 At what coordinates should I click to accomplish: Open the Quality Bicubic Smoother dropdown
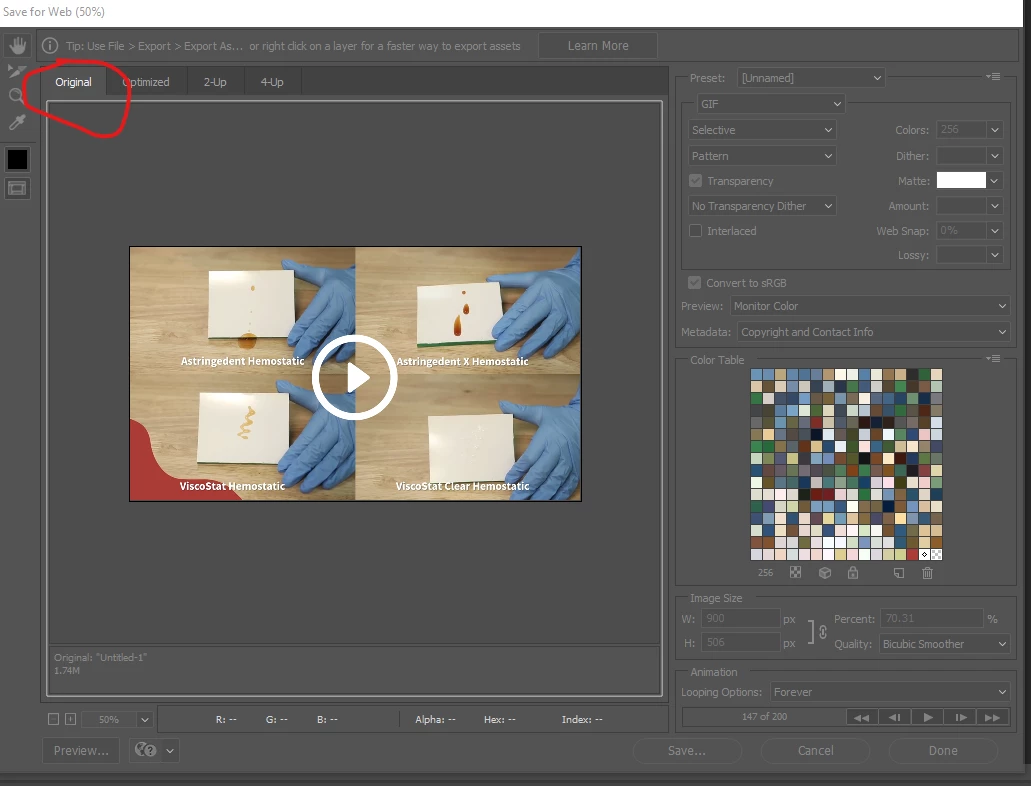coord(944,644)
